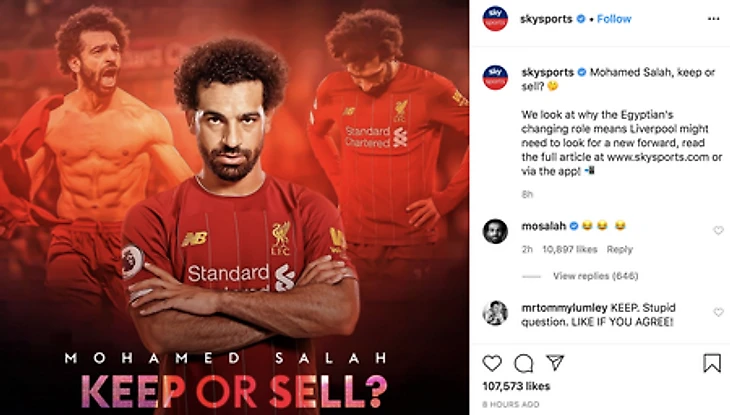Expand View replies (646)
Screen dimensions: 730x415
pos(595,276)
